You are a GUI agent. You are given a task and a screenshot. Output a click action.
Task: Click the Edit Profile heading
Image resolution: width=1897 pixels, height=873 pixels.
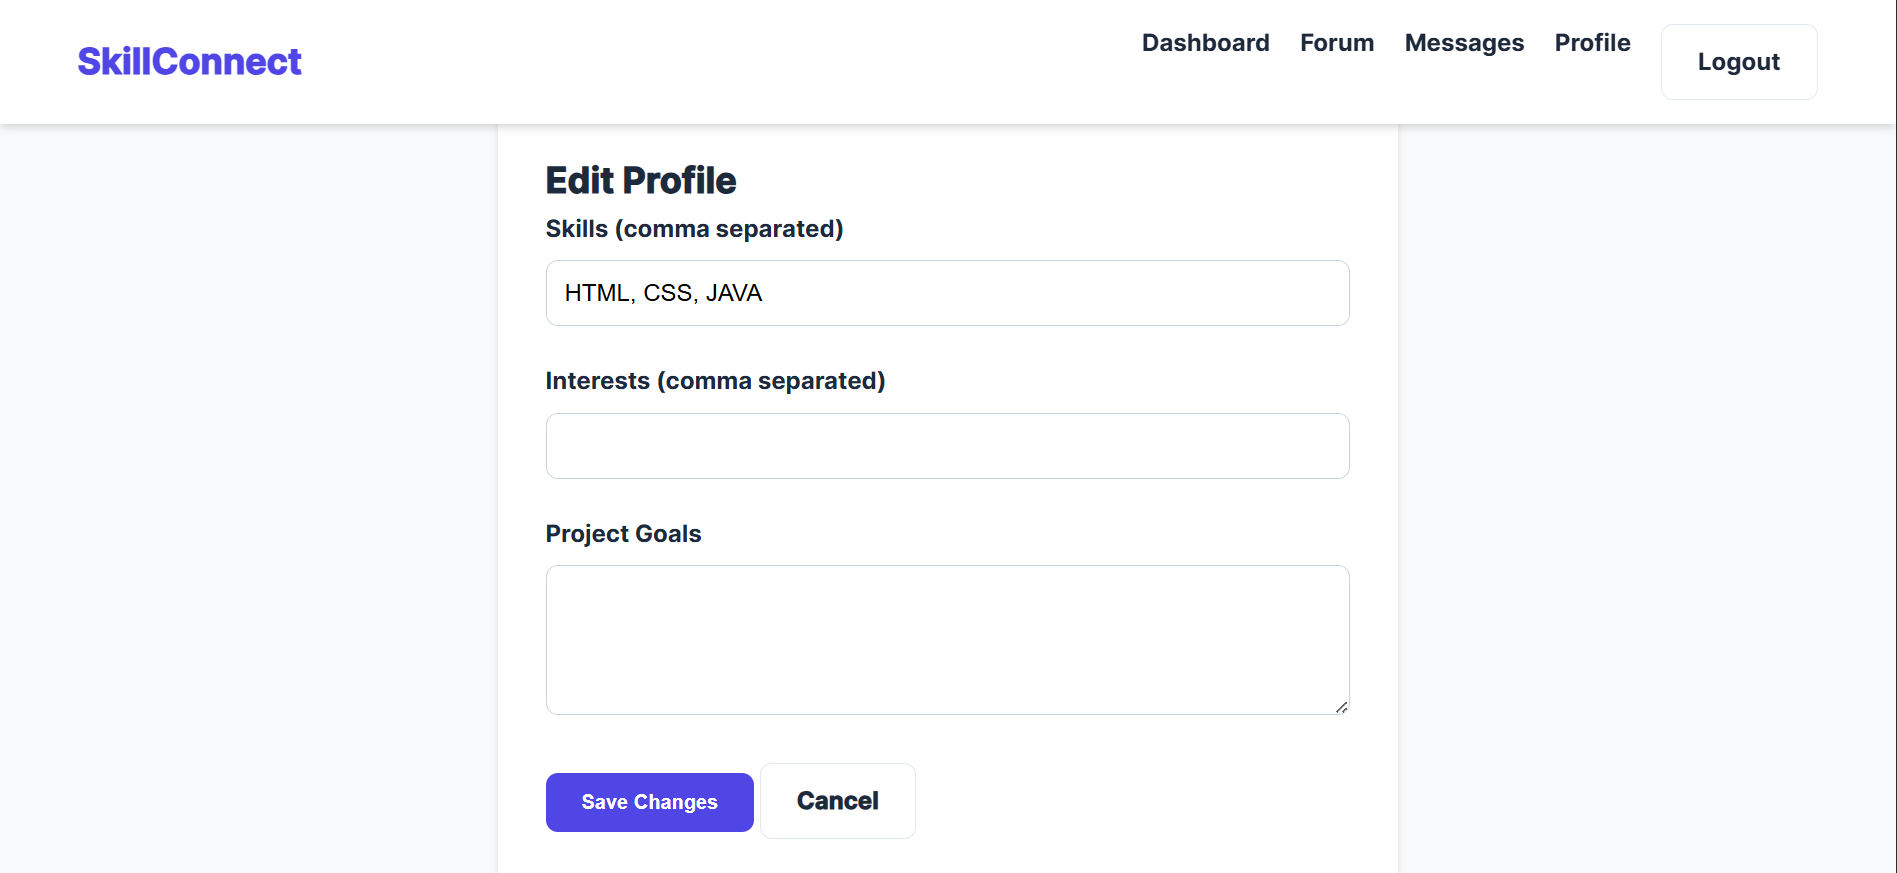tap(640, 181)
